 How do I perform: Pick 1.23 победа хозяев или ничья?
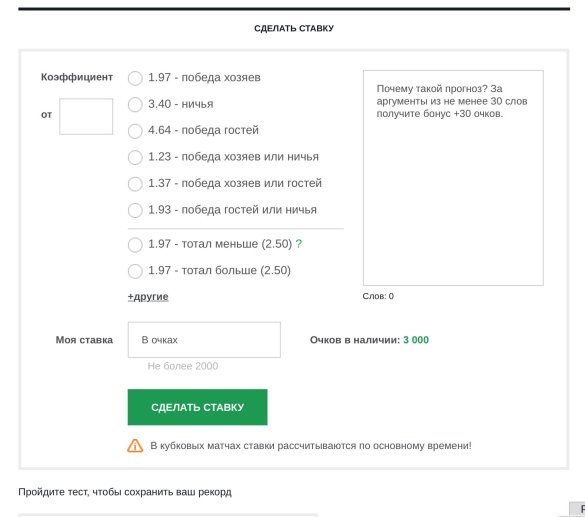point(135,157)
